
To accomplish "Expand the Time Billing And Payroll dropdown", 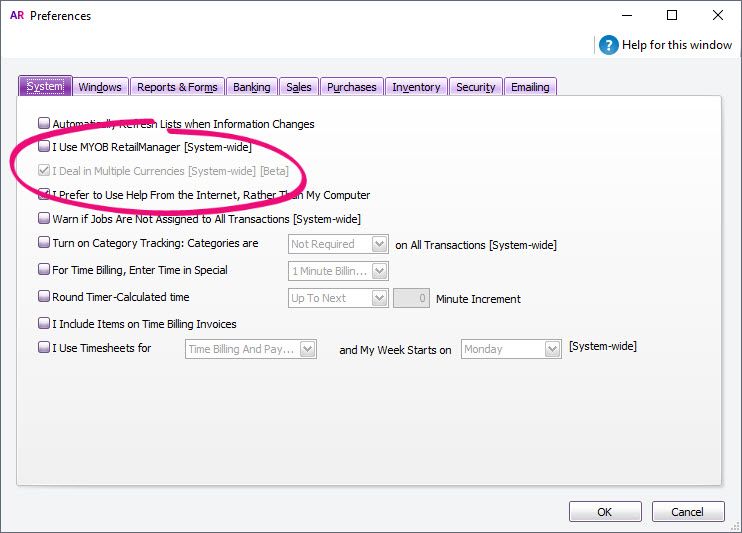I will click(308, 349).
